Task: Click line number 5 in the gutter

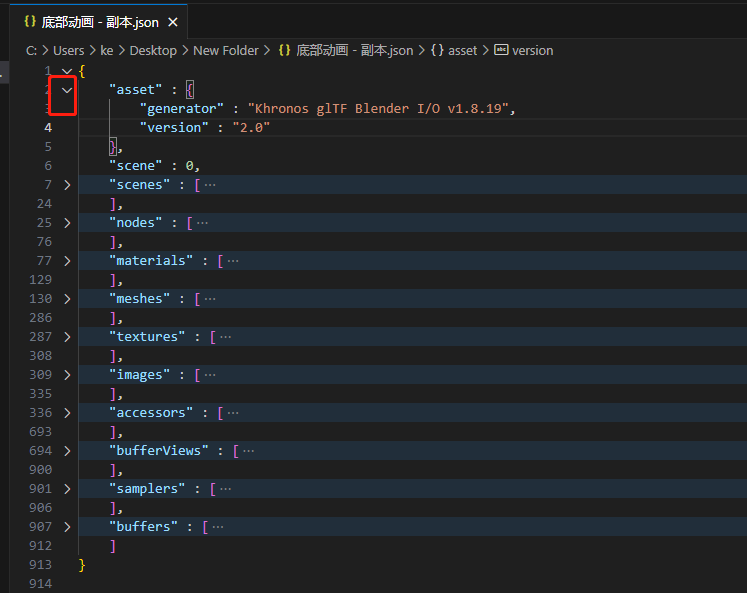Action: pyautogui.click(x=48, y=147)
